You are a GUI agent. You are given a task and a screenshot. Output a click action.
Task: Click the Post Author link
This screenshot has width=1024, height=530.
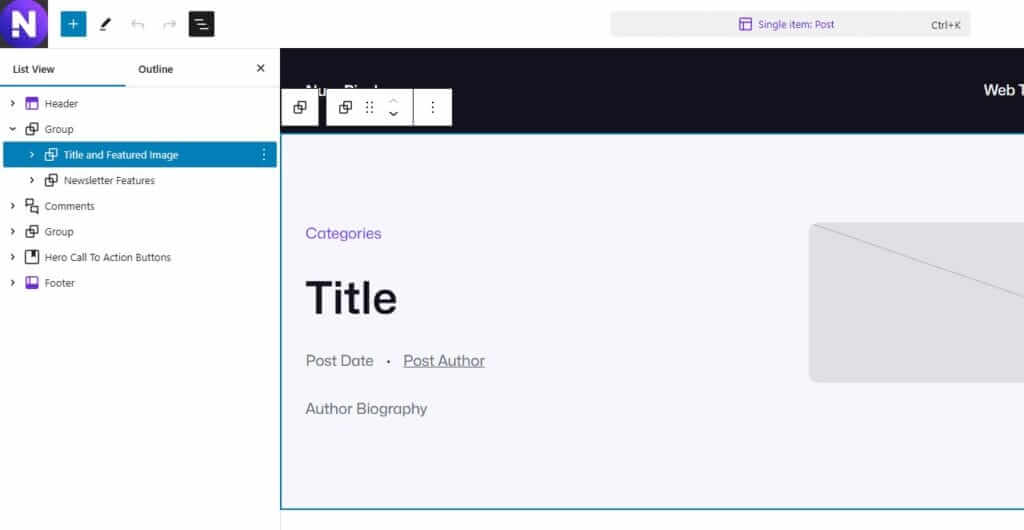[x=444, y=361]
